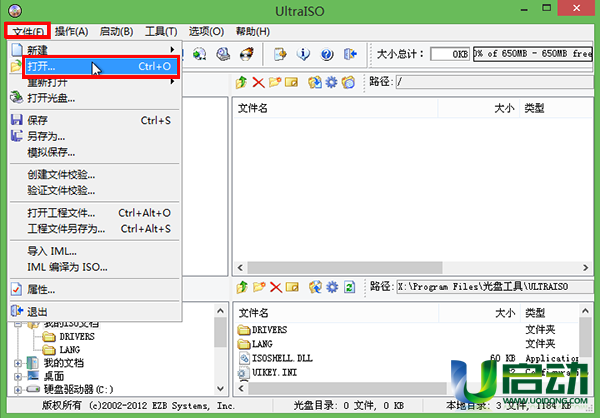Click add-files icon in local pane toolbar
Image resolution: width=600 pixels, height=418 pixels.
315,287
